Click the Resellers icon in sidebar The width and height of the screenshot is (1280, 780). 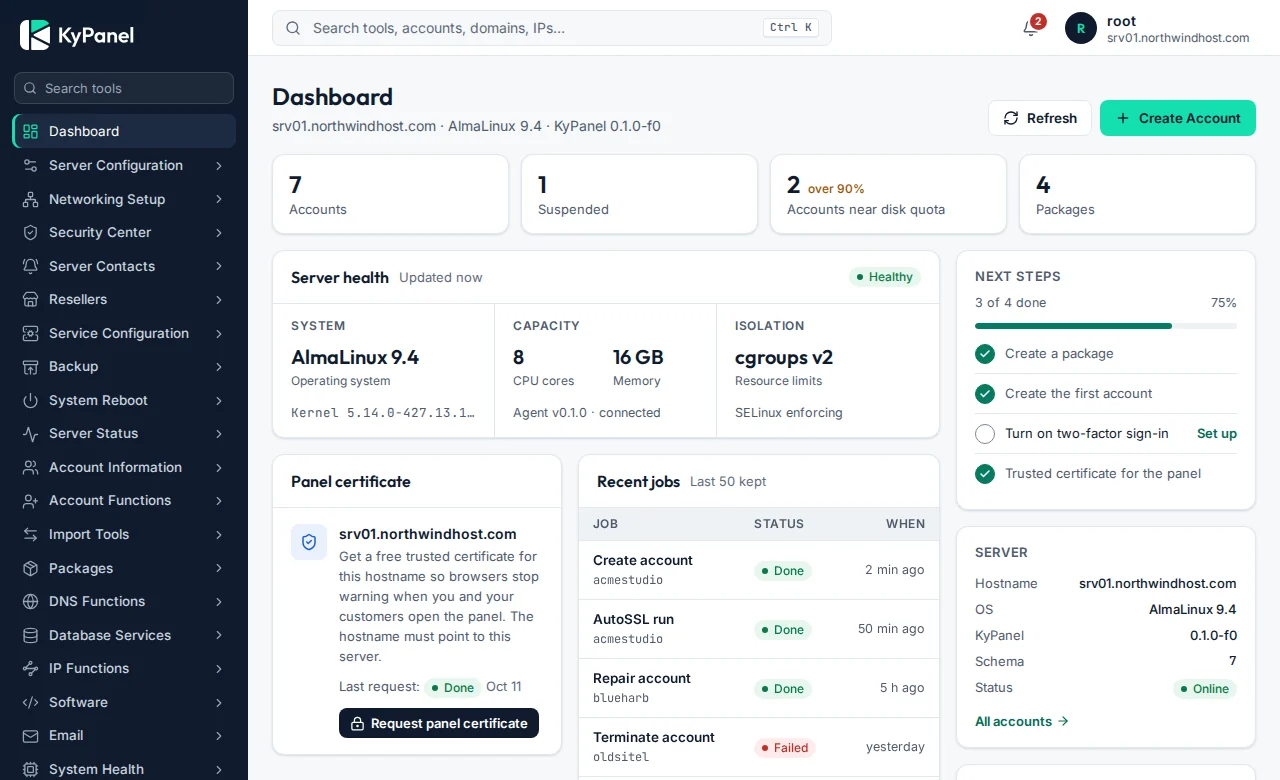[30, 299]
